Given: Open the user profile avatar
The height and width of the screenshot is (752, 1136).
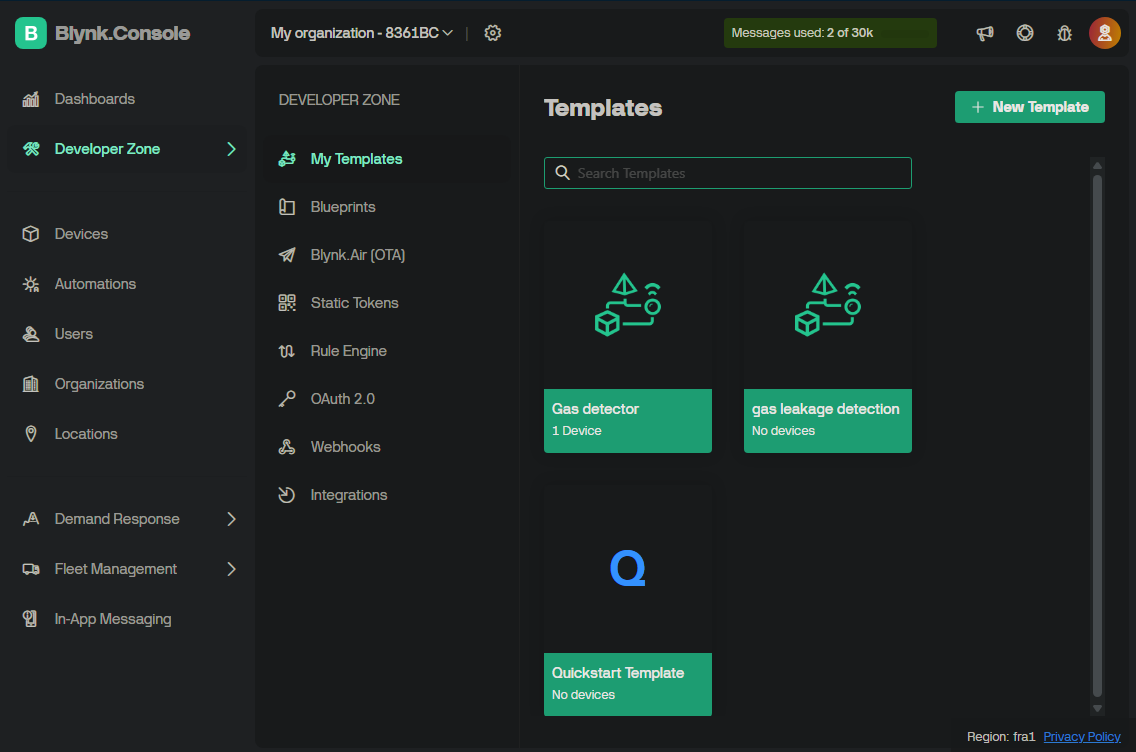Looking at the screenshot, I should [x=1104, y=33].
